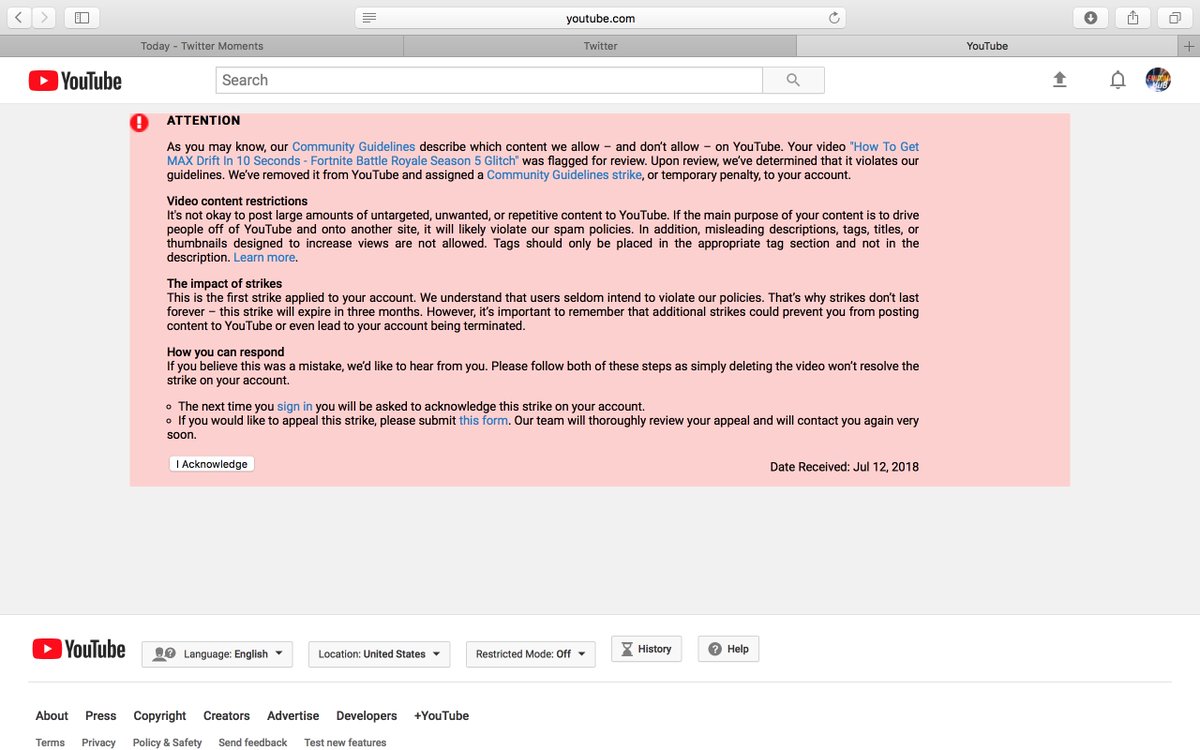Click the YouTube logo in header
1200x750 pixels.
(x=75, y=81)
